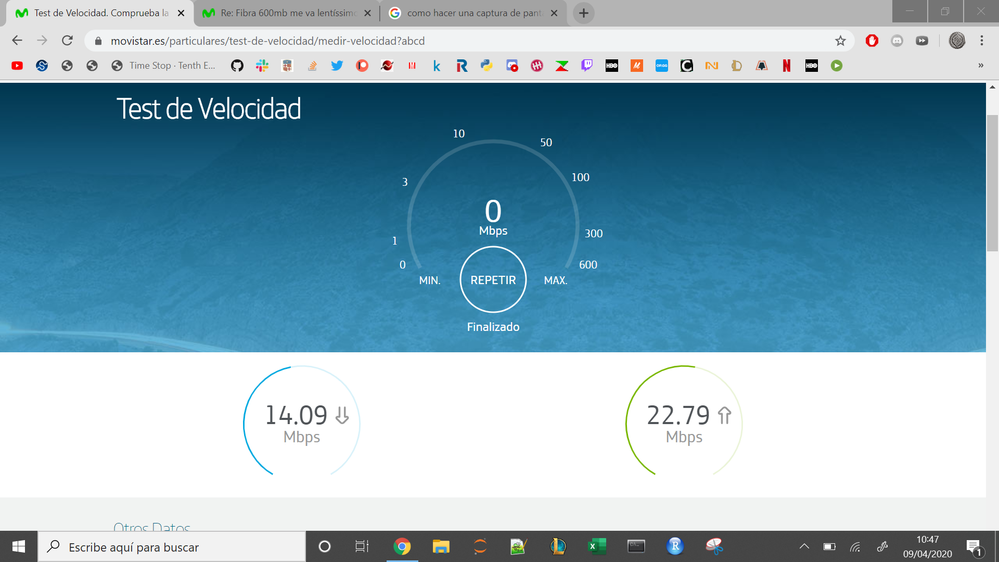Click the Windows search box
Screen dimensions: 999x562
[x=172, y=547]
